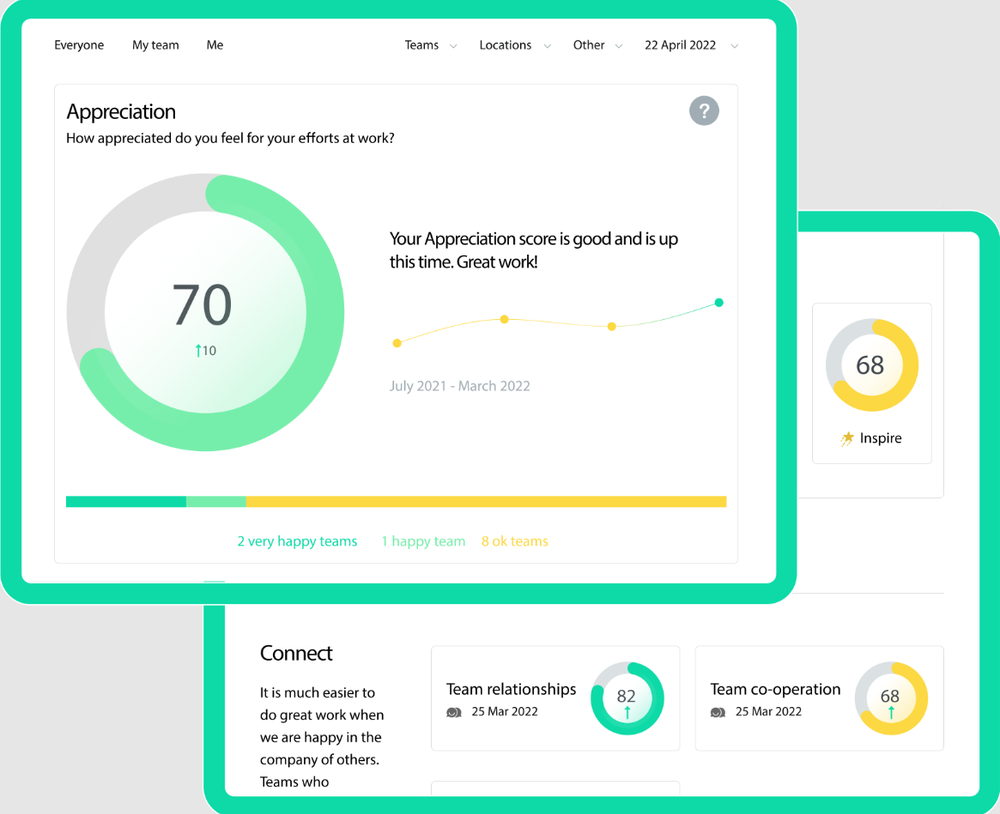Open the Team relationships card
This screenshot has height=814, width=1000.
coord(555,699)
